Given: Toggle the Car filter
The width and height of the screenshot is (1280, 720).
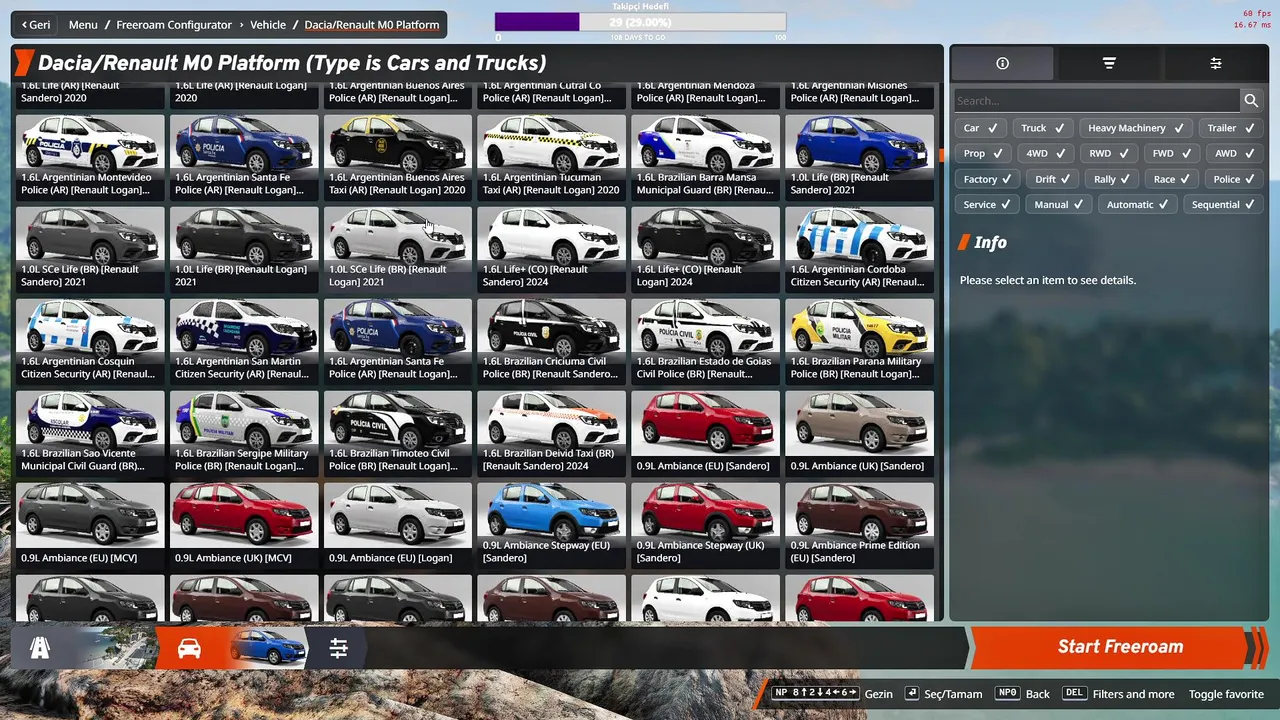Looking at the screenshot, I should tap(980, 128).
